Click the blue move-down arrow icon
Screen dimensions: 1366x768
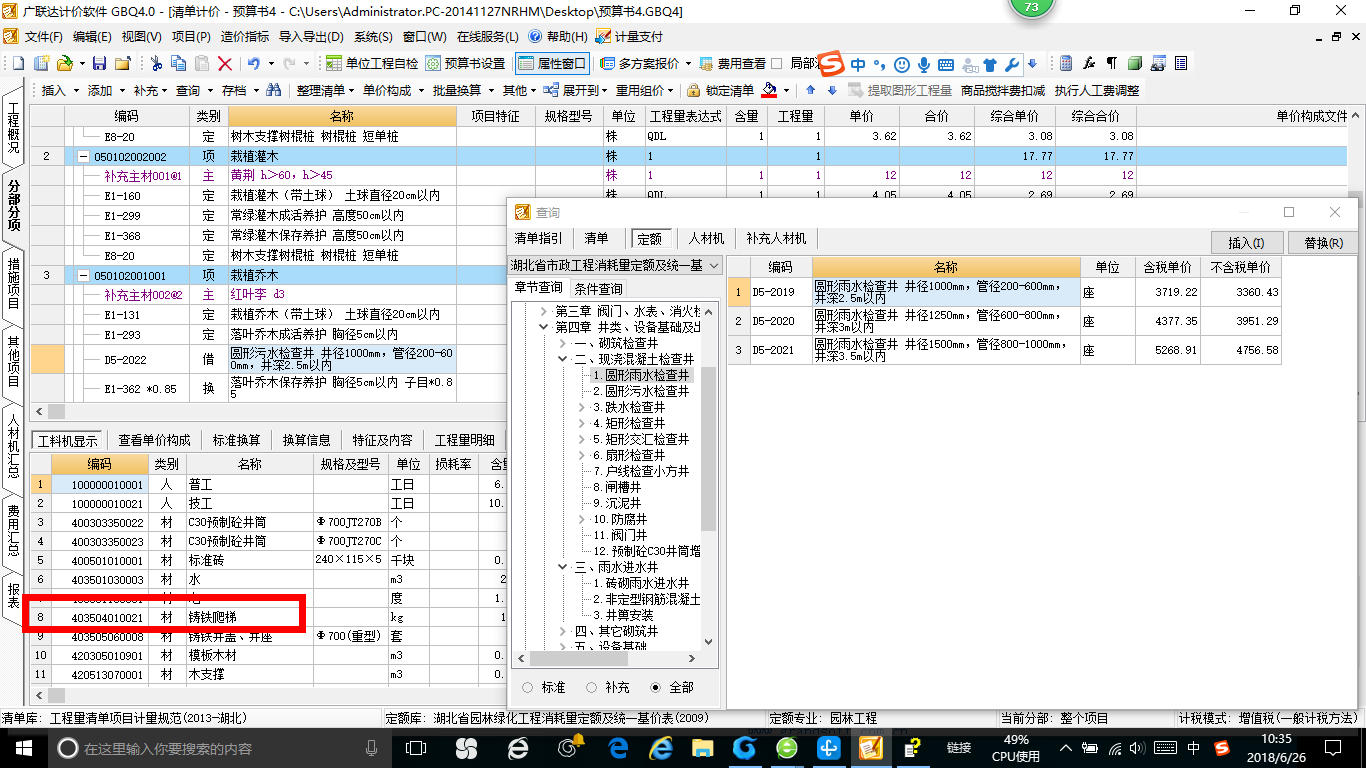pyautogui.click(x=832, y=90)
